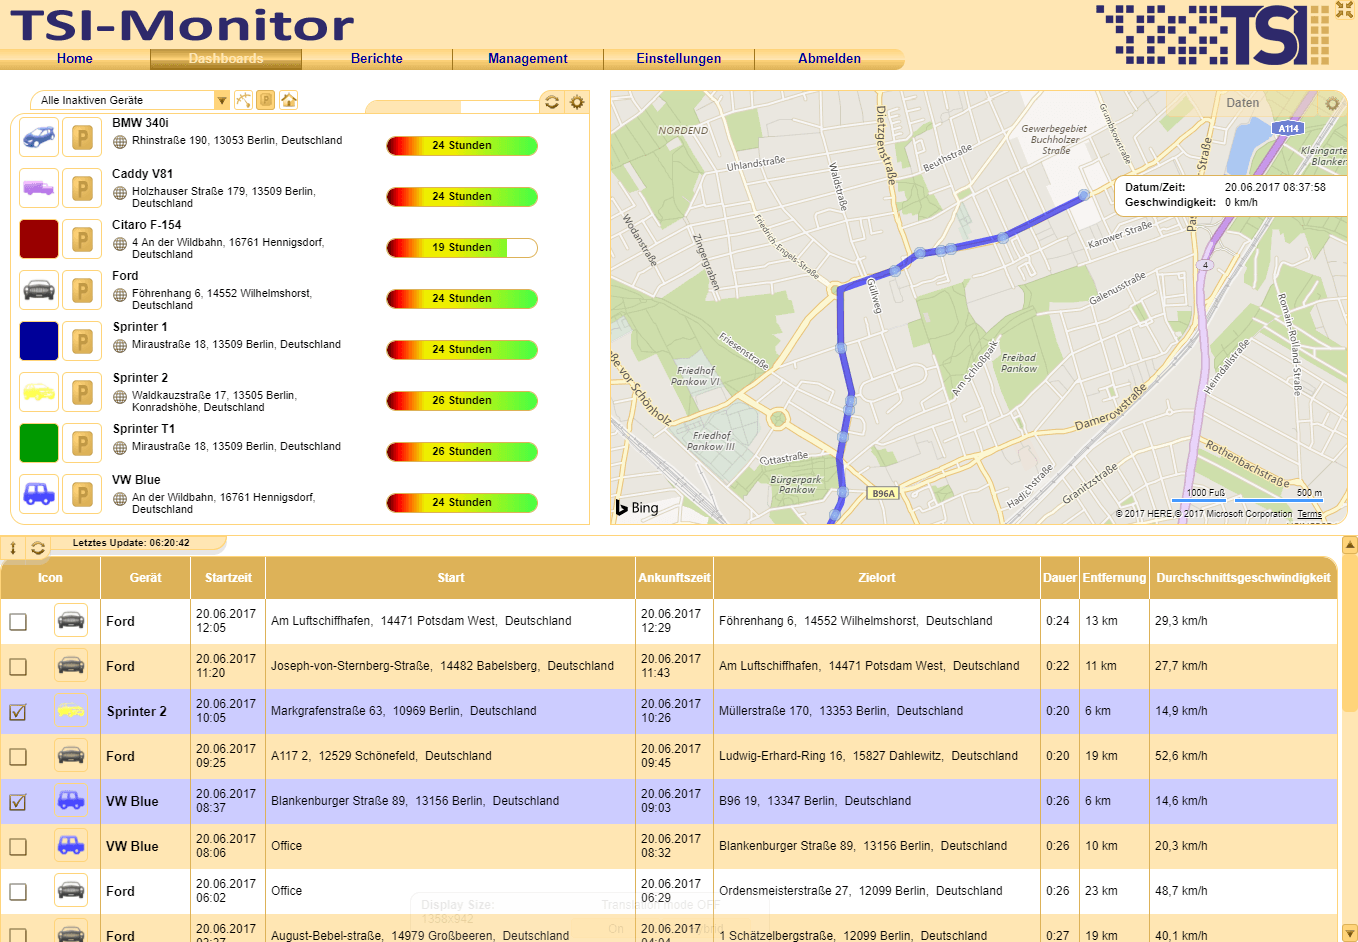Screen dimensions: 1358x942
Task: Click the Ford grey car icon in the device list
Action: tap(39, 290)
